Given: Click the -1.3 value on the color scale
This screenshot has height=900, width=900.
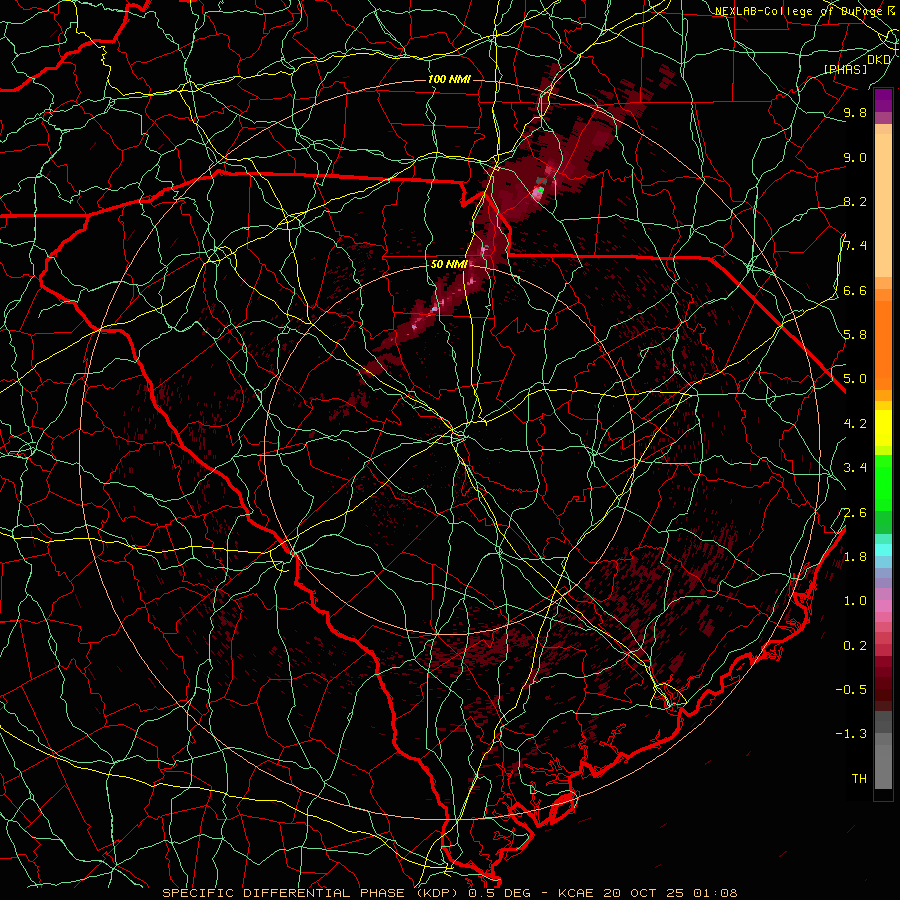Looking at the screenshot, I should click(x=851, y=734).
